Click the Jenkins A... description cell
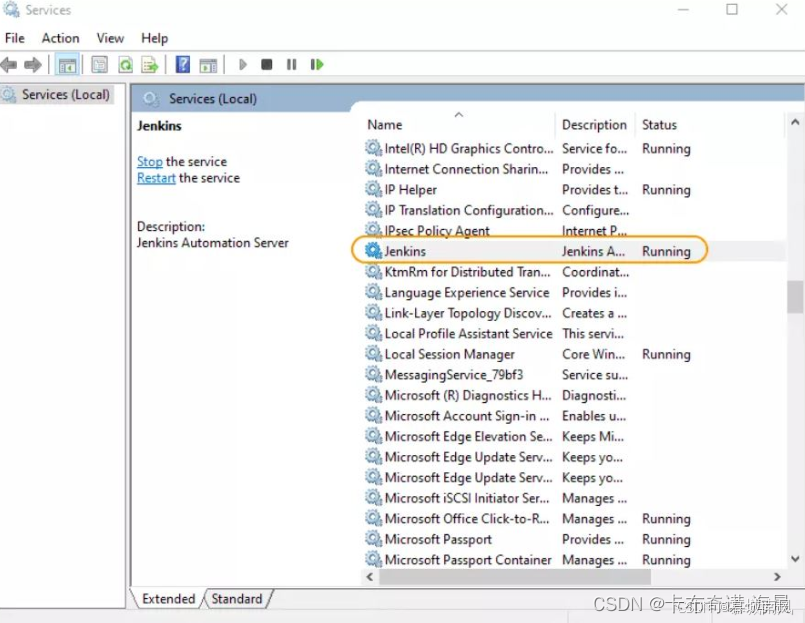 593,251
